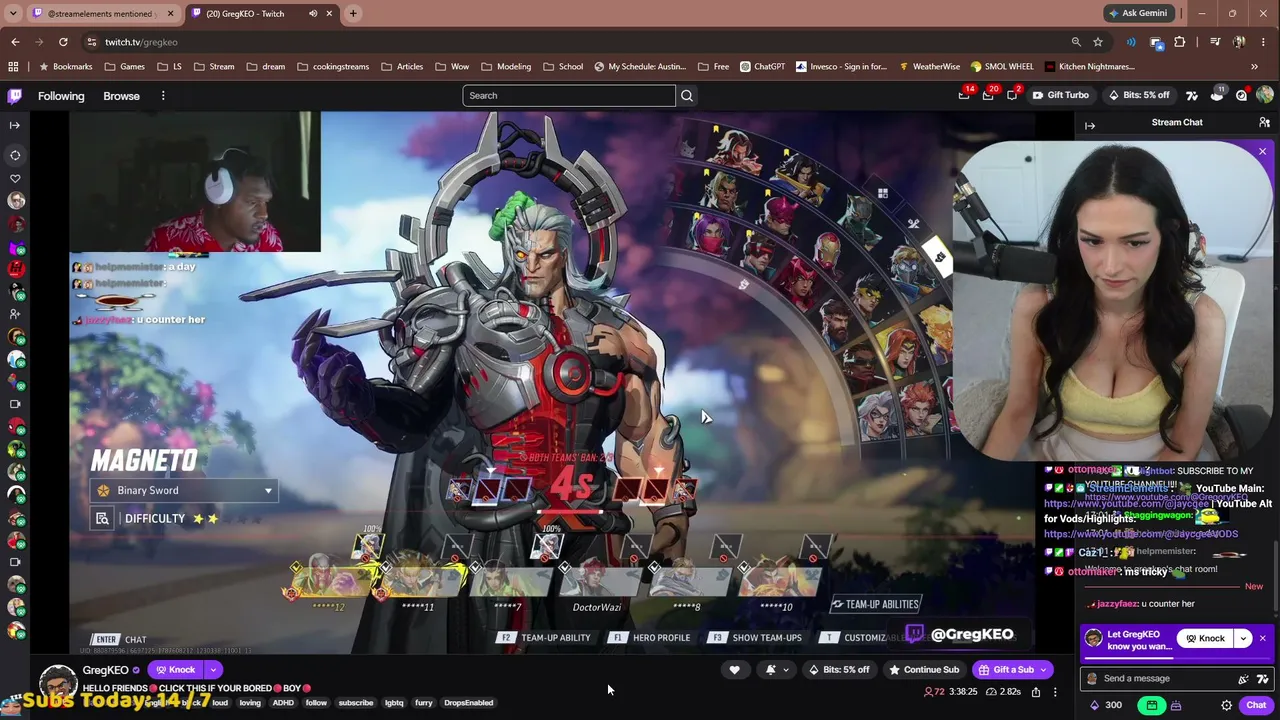Click the green channel points reward icon

coord(1152,705)
